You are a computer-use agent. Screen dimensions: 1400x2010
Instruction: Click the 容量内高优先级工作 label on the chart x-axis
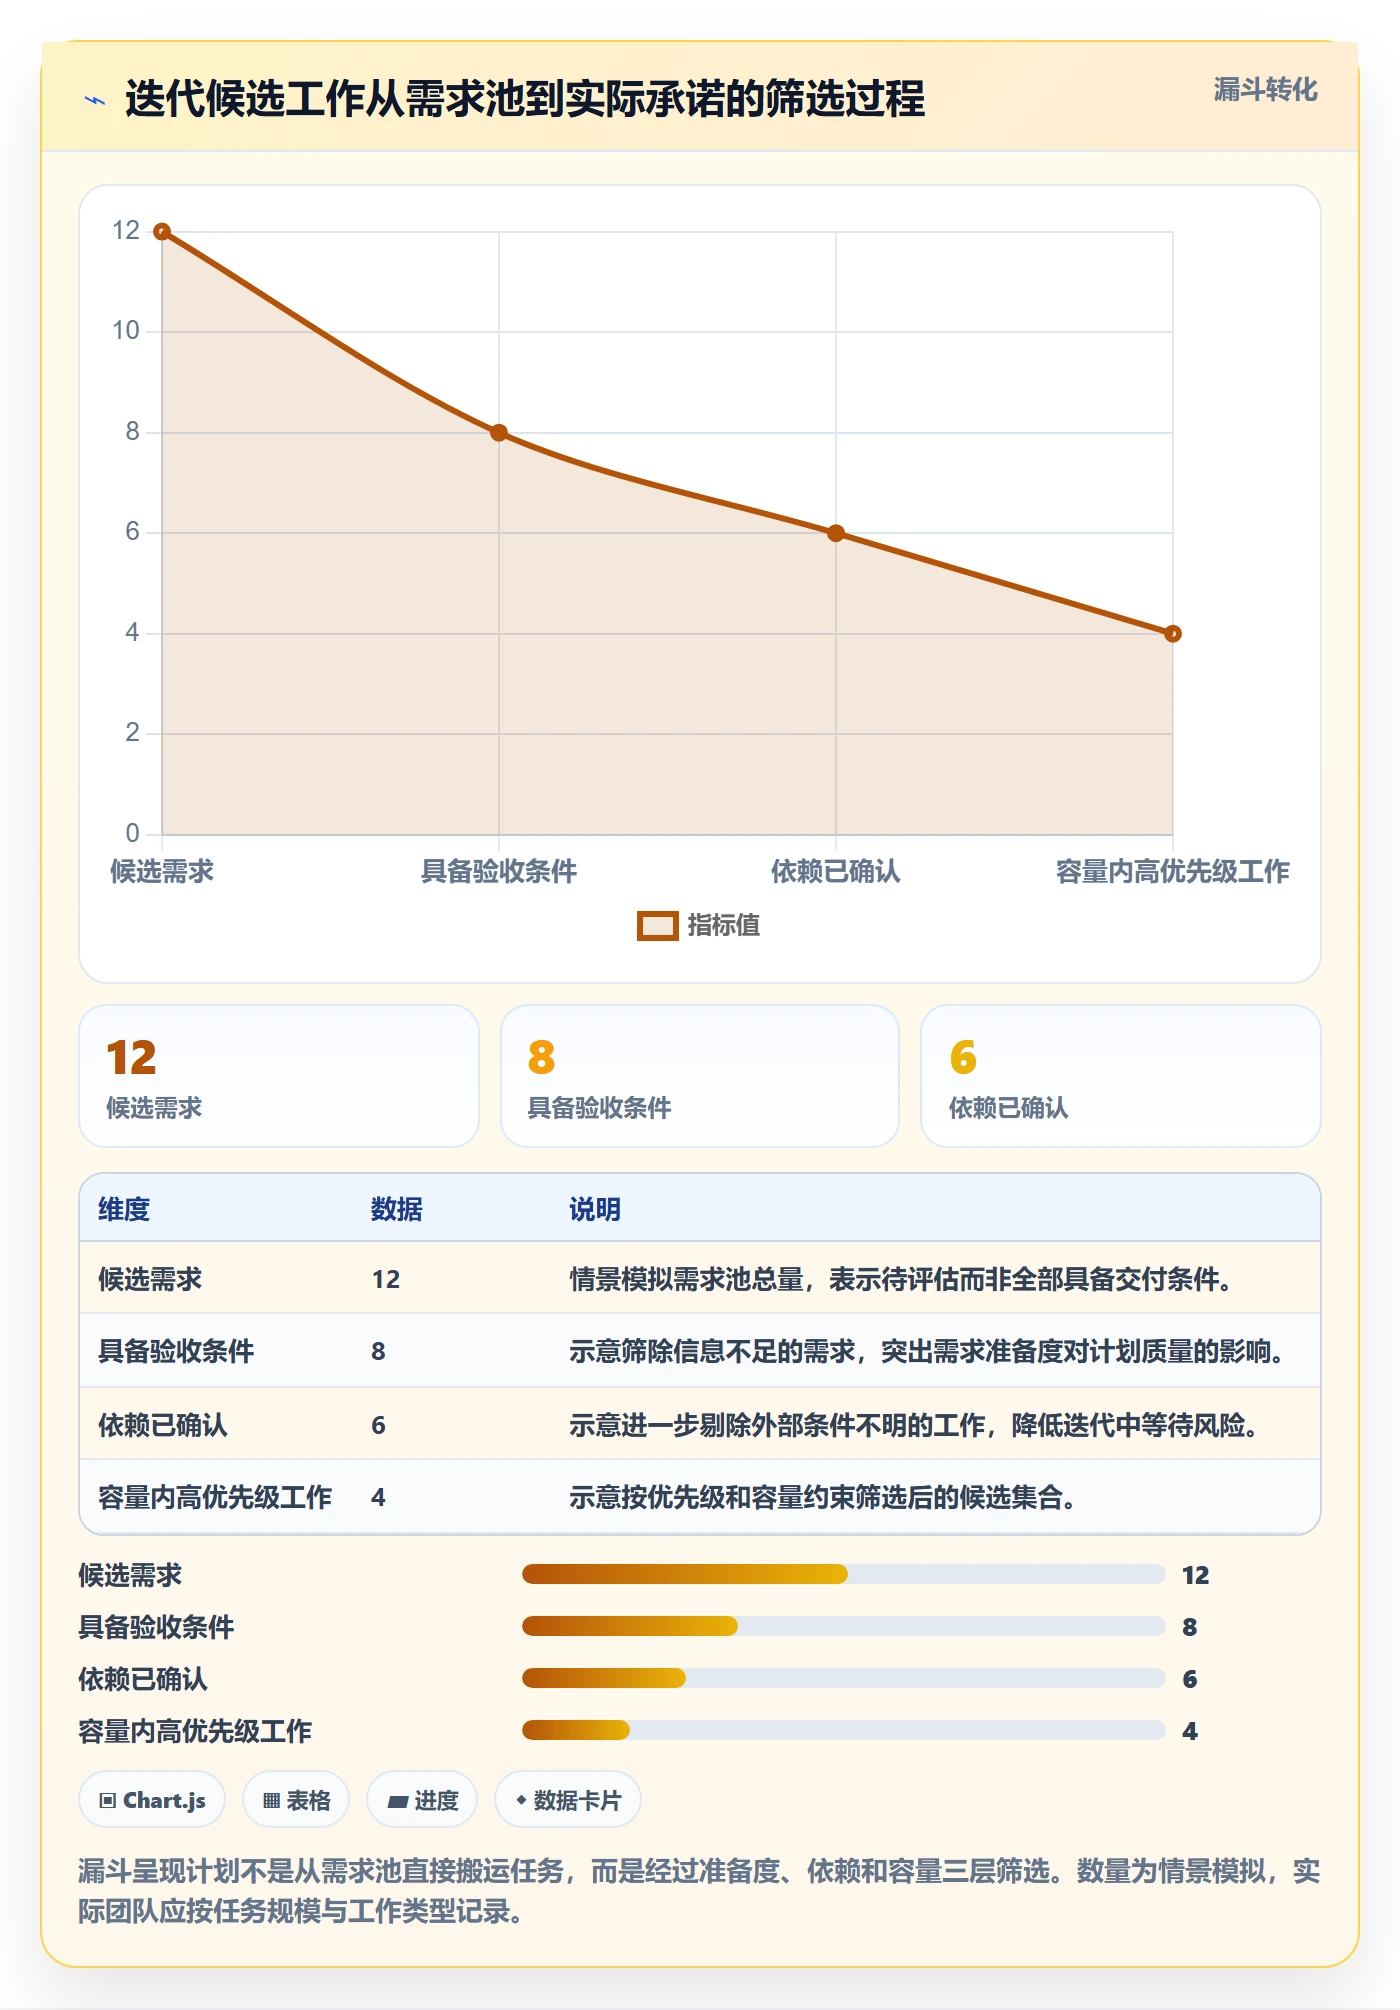(1173, 871)
